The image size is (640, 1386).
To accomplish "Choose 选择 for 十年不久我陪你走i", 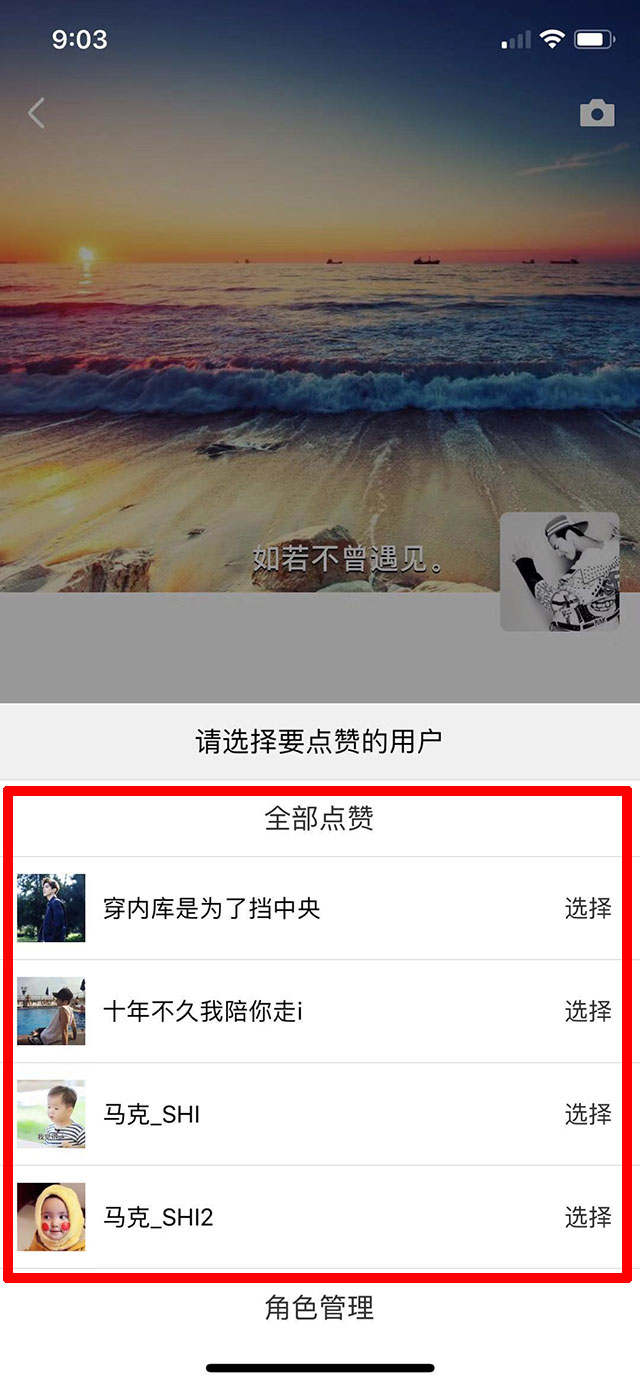I will pos(588,1011).
